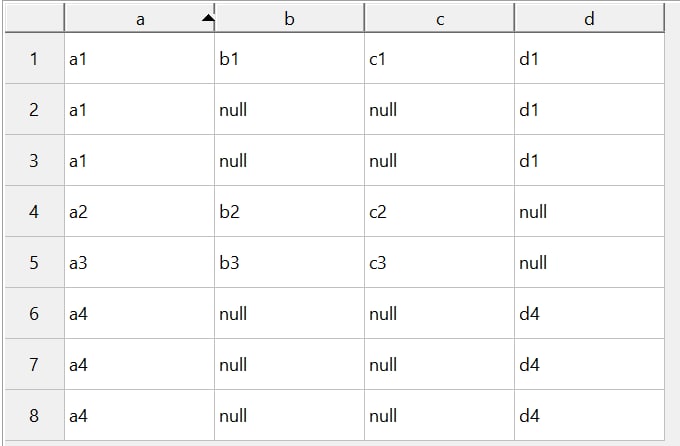Select column d header
Image resolution: width=680 pixels, height=446 pixels.
(589, 18)
